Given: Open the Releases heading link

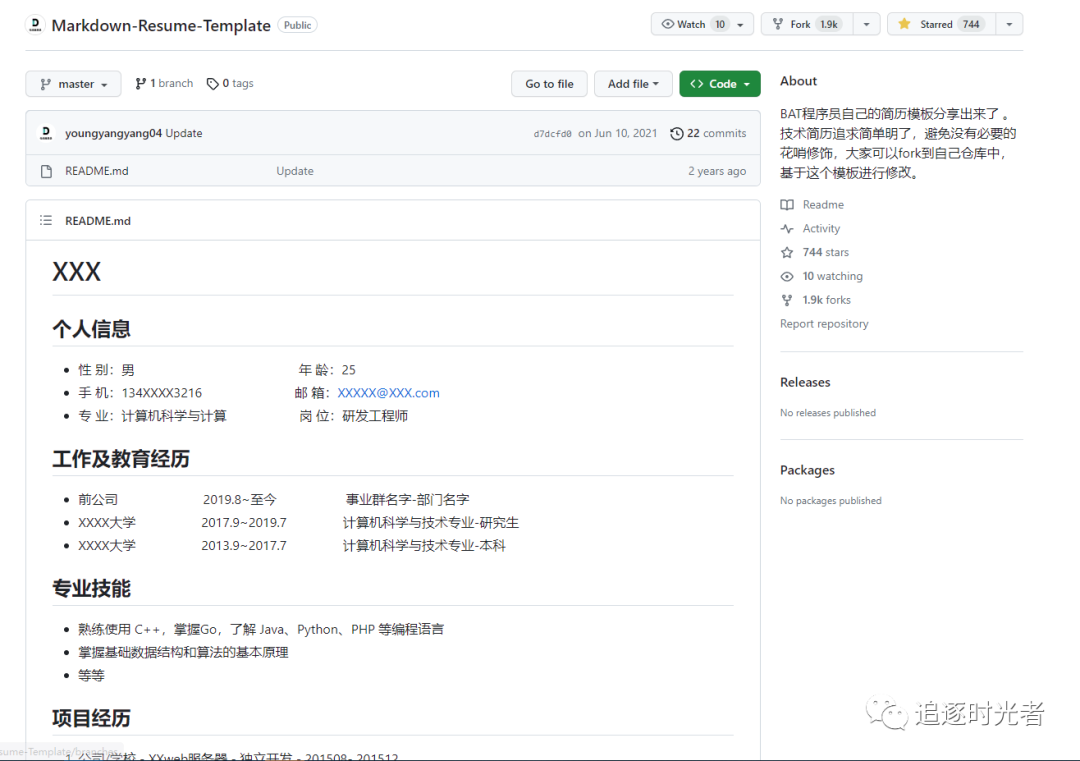Looking at the screenshot, I should tap(805, 382).
